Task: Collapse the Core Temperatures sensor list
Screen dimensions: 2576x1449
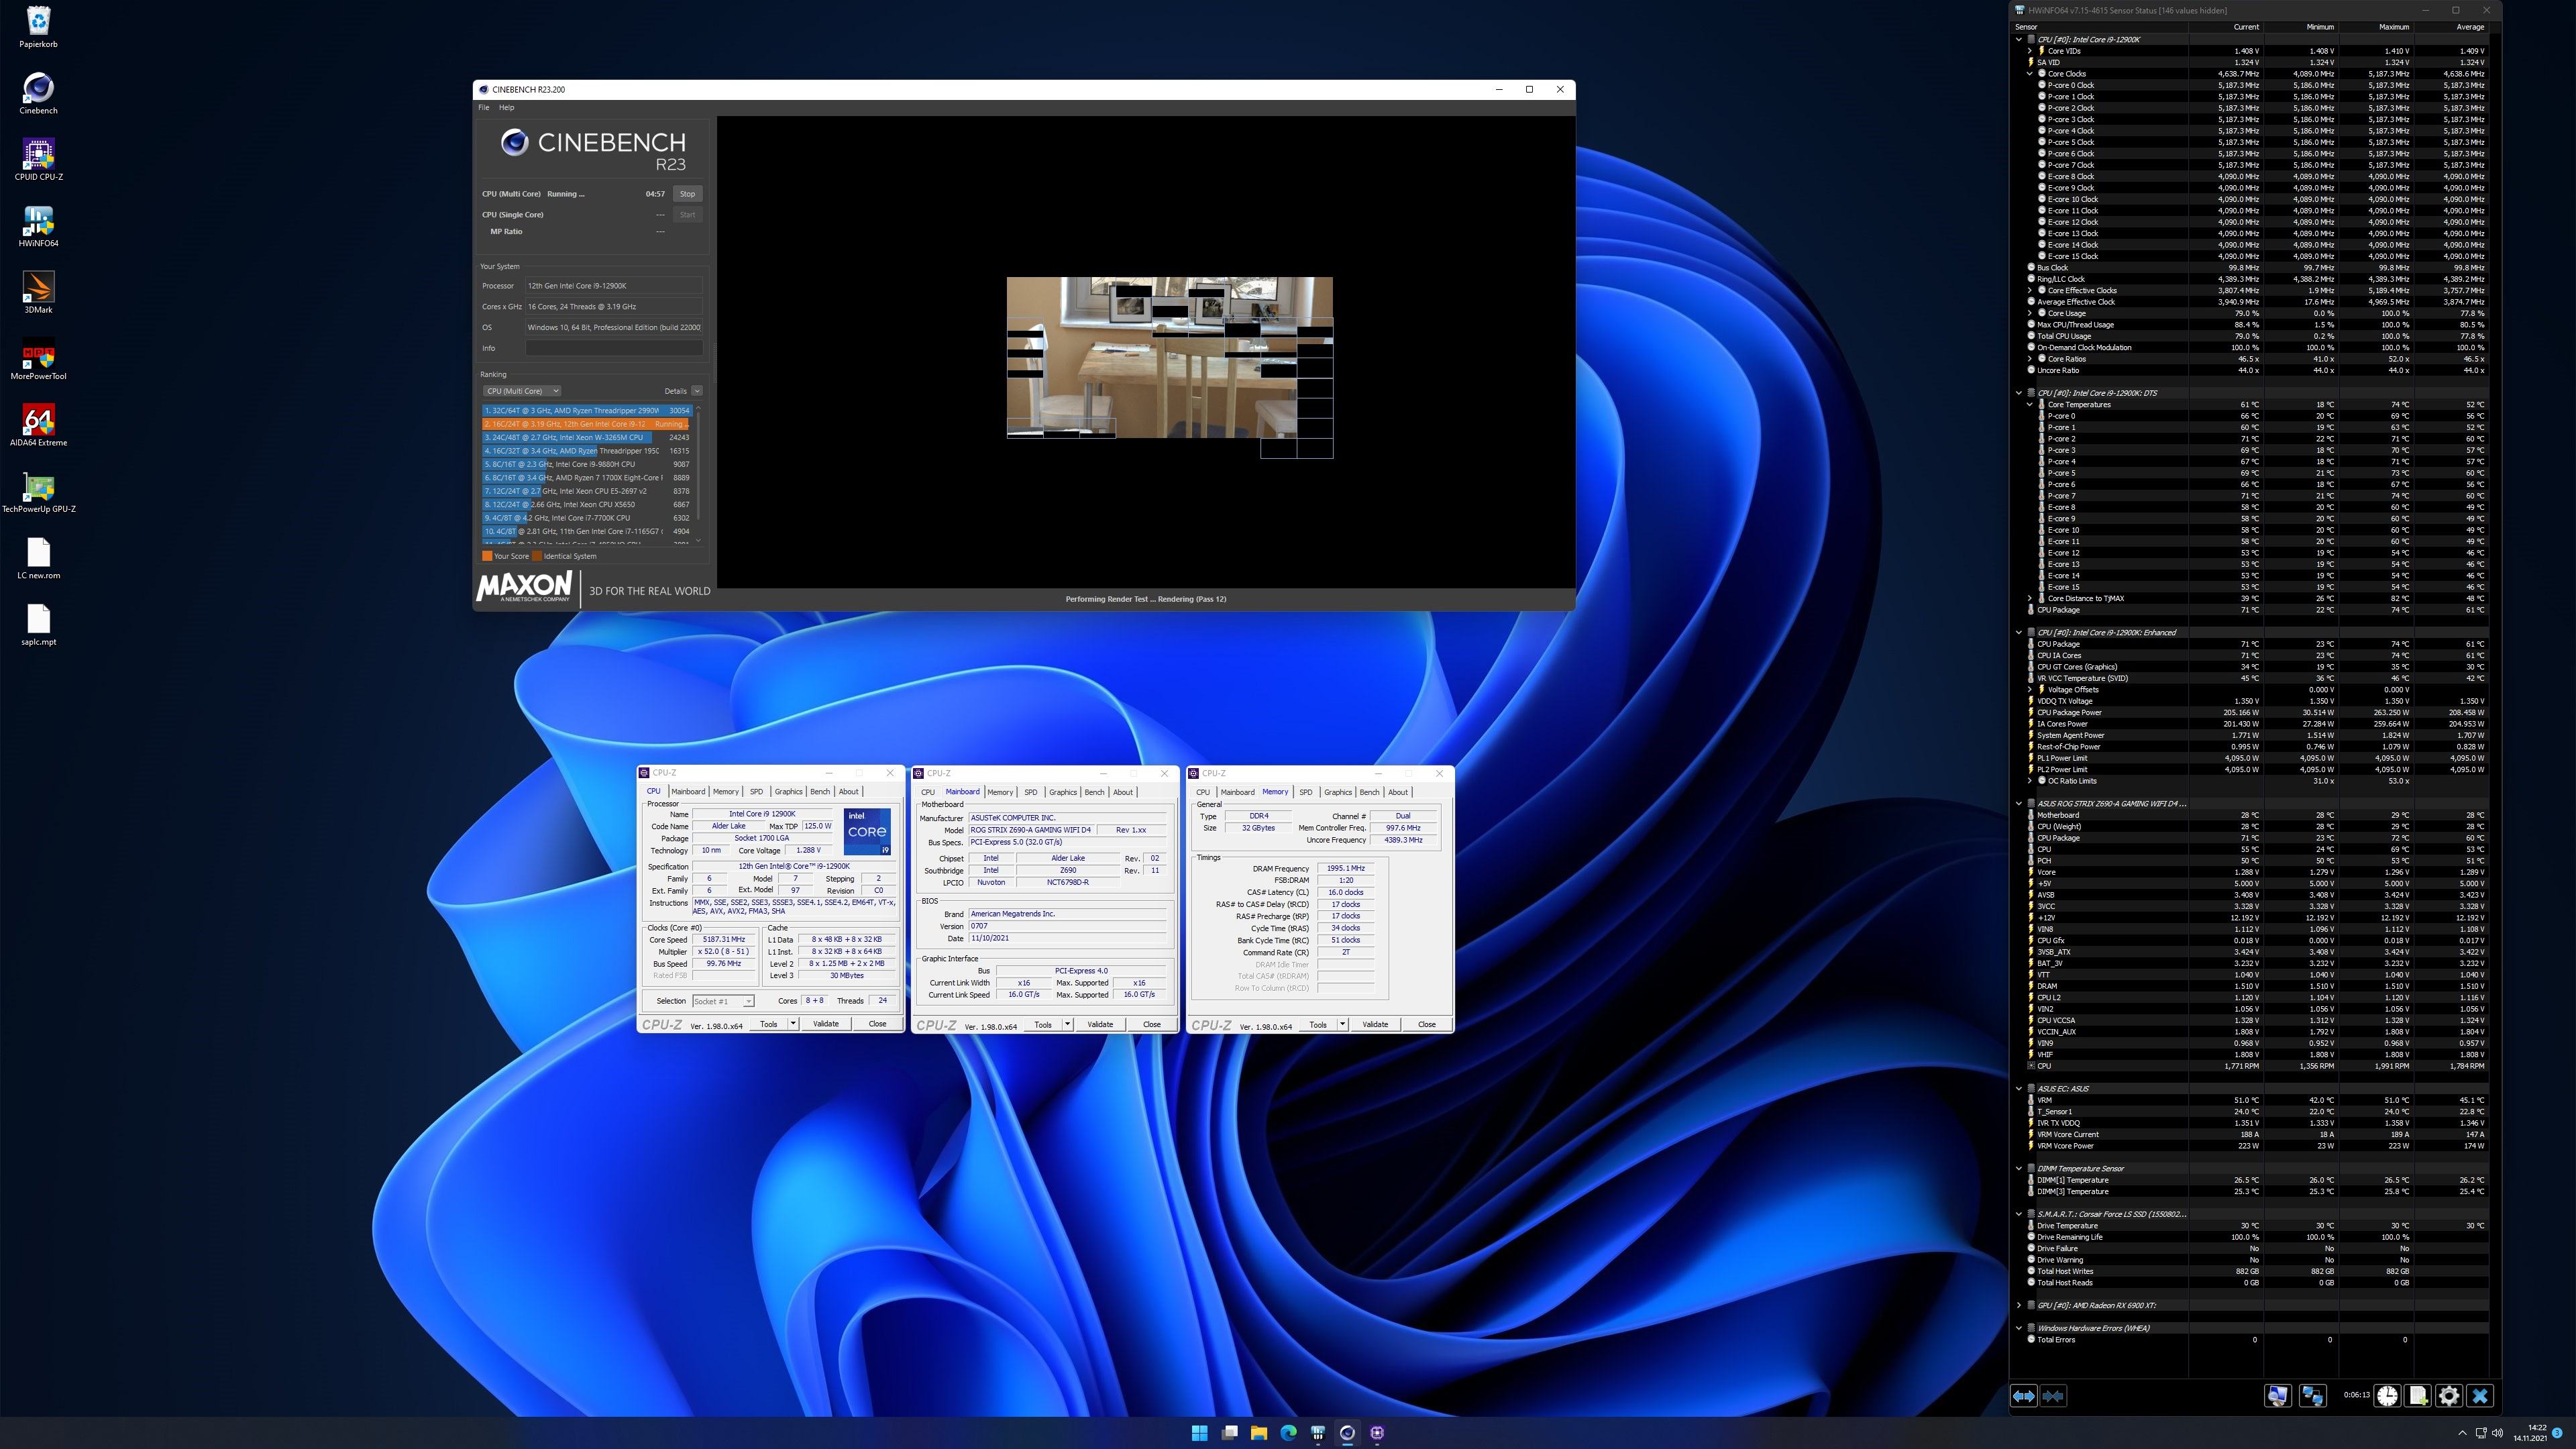Action: click(2029, 404)
